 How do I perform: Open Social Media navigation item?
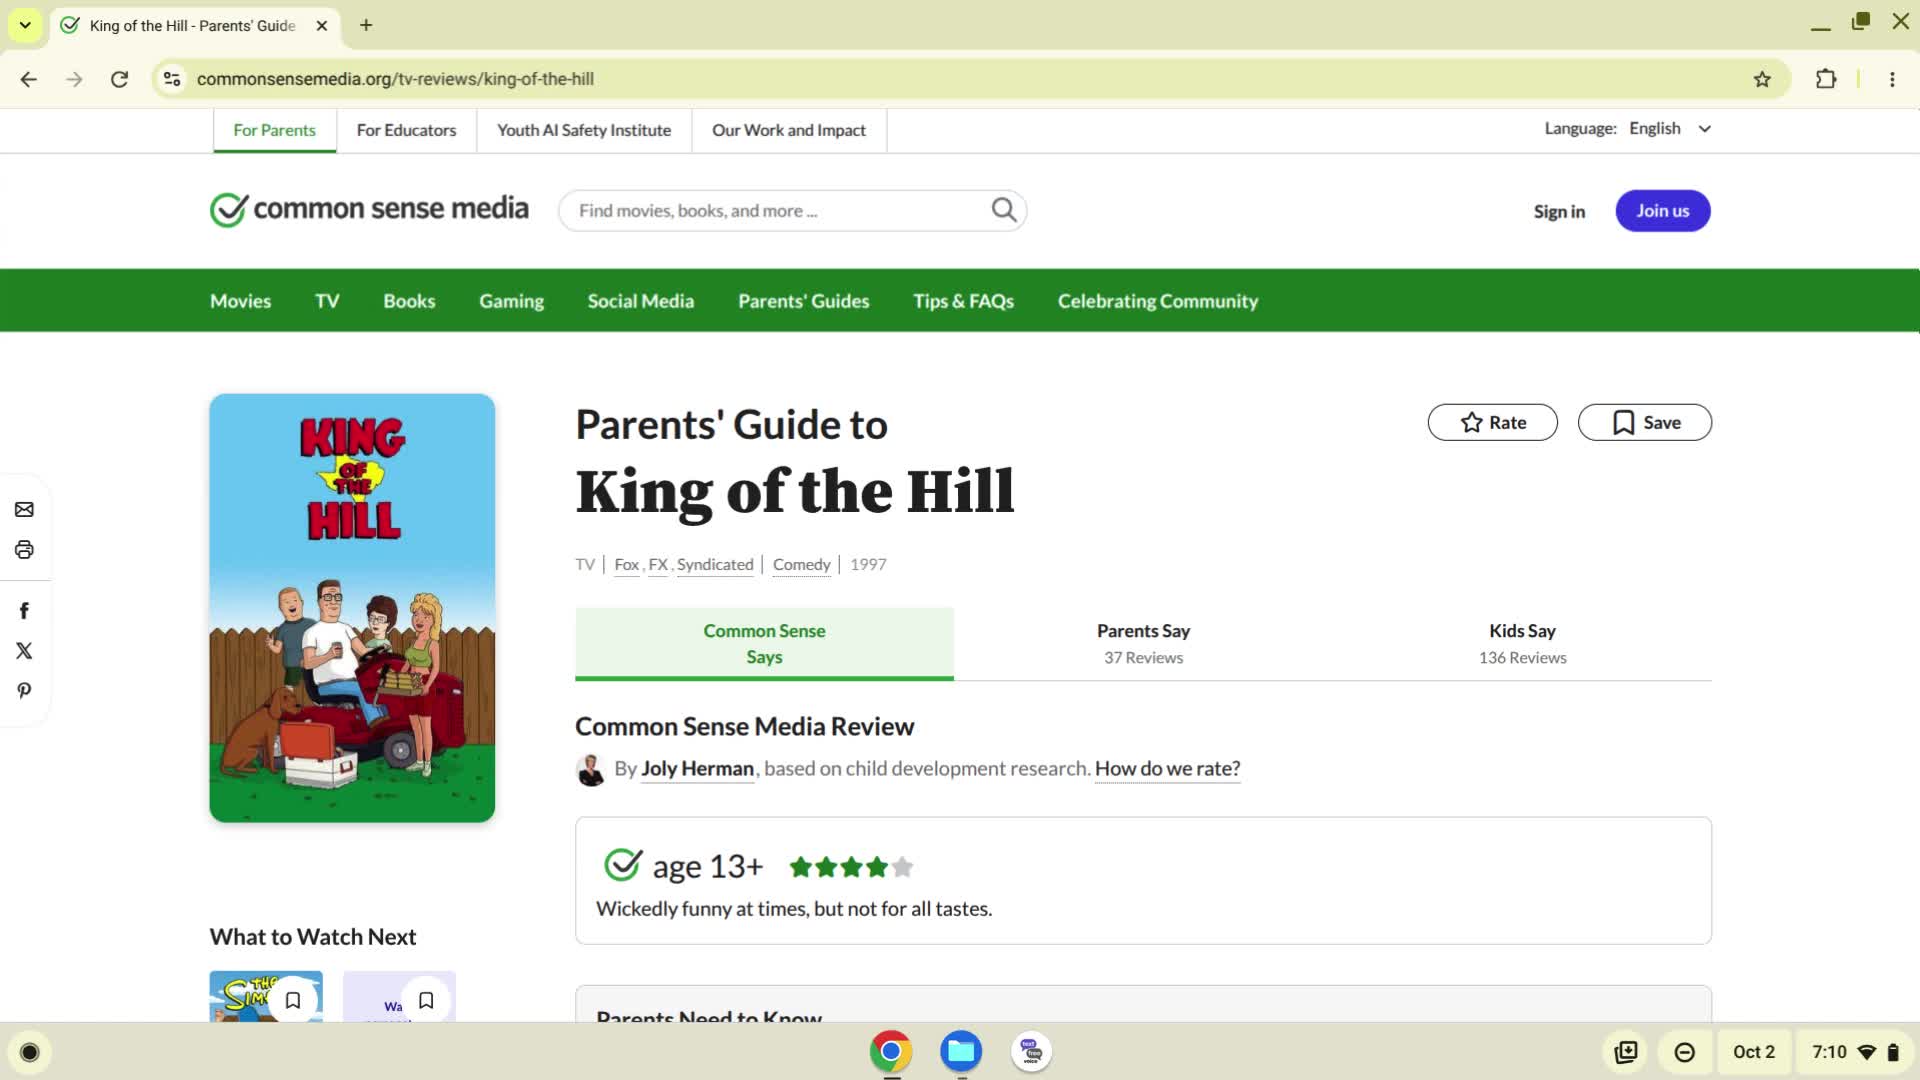[640, 301]
